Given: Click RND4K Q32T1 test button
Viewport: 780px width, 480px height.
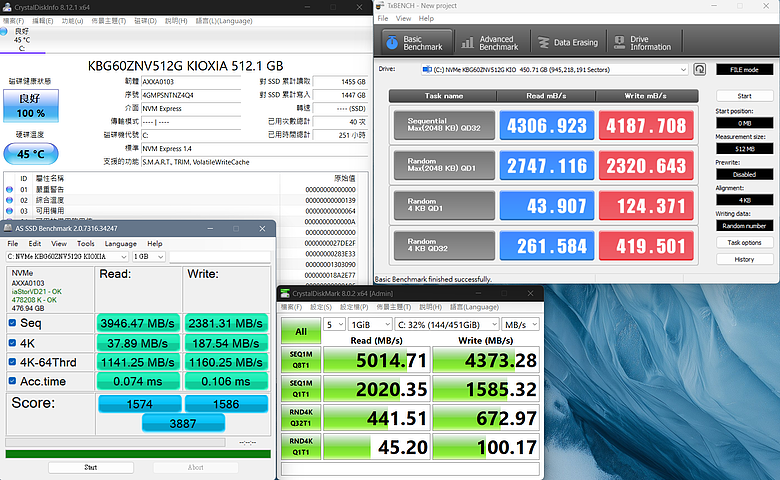Looking at the screenshot, I should [301, 417].
